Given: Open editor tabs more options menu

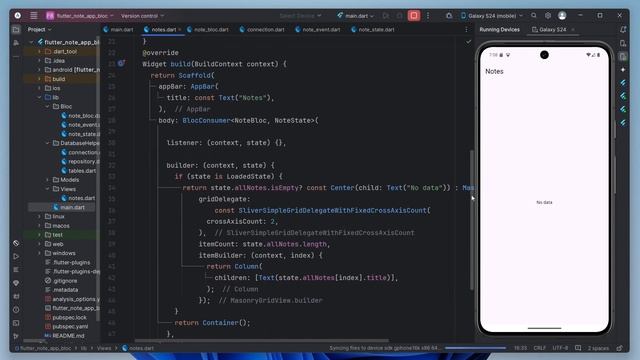Looking at the screenshot, I should (467, 29).
